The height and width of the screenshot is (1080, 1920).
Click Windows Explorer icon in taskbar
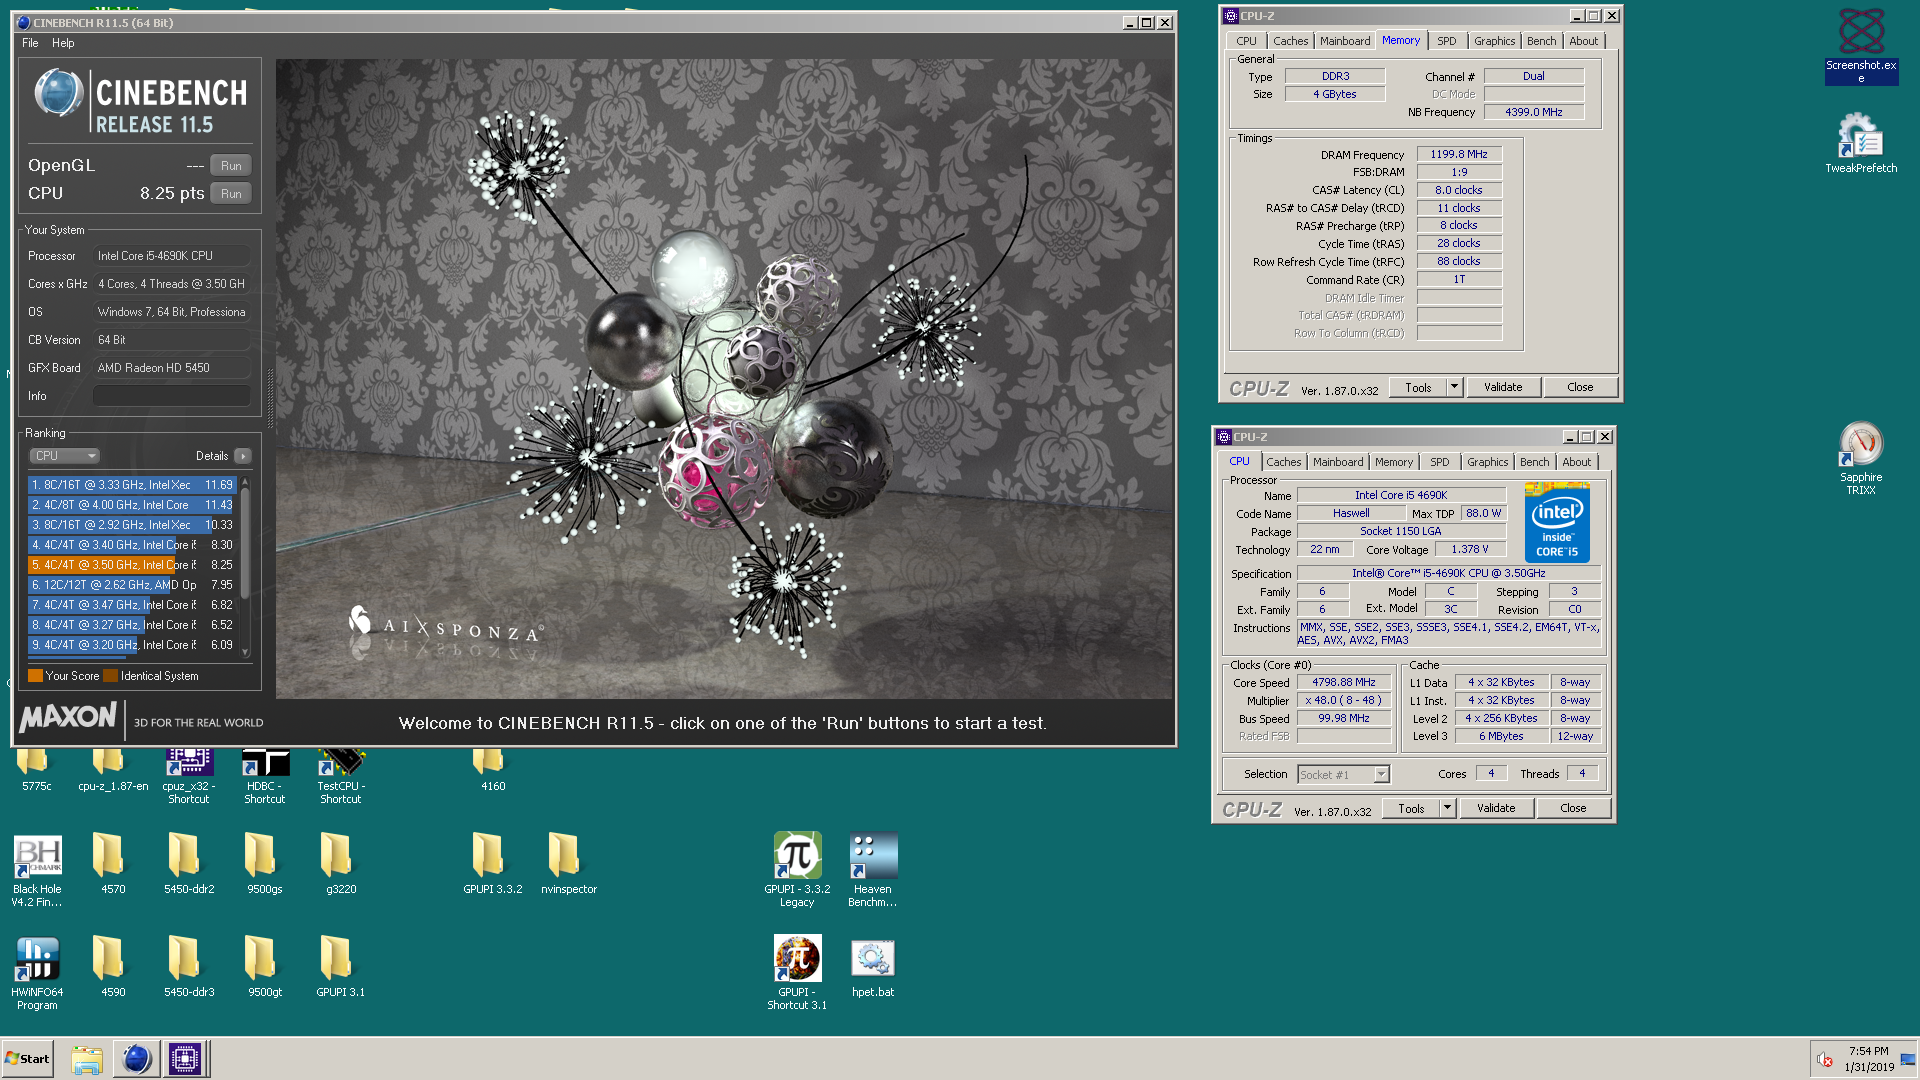pos(87,1059)
